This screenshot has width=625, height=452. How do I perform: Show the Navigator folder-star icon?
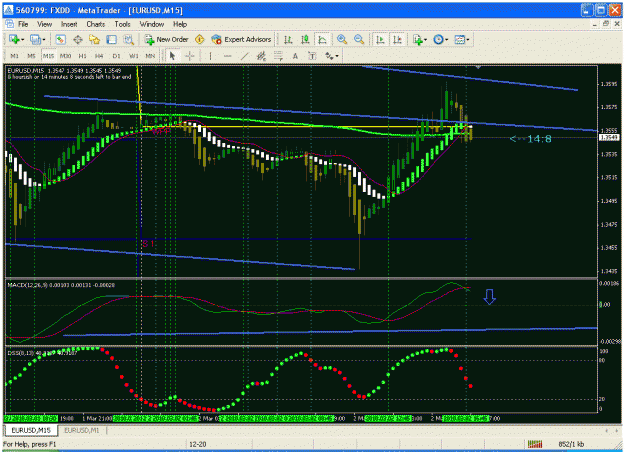tap(94, 39)
